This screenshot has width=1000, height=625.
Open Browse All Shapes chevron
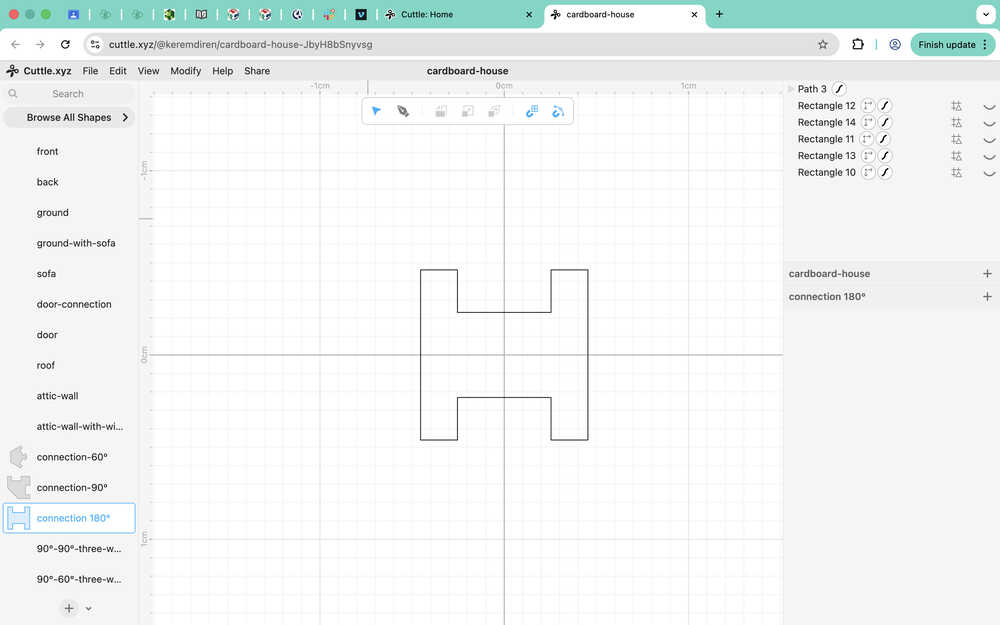125,117
